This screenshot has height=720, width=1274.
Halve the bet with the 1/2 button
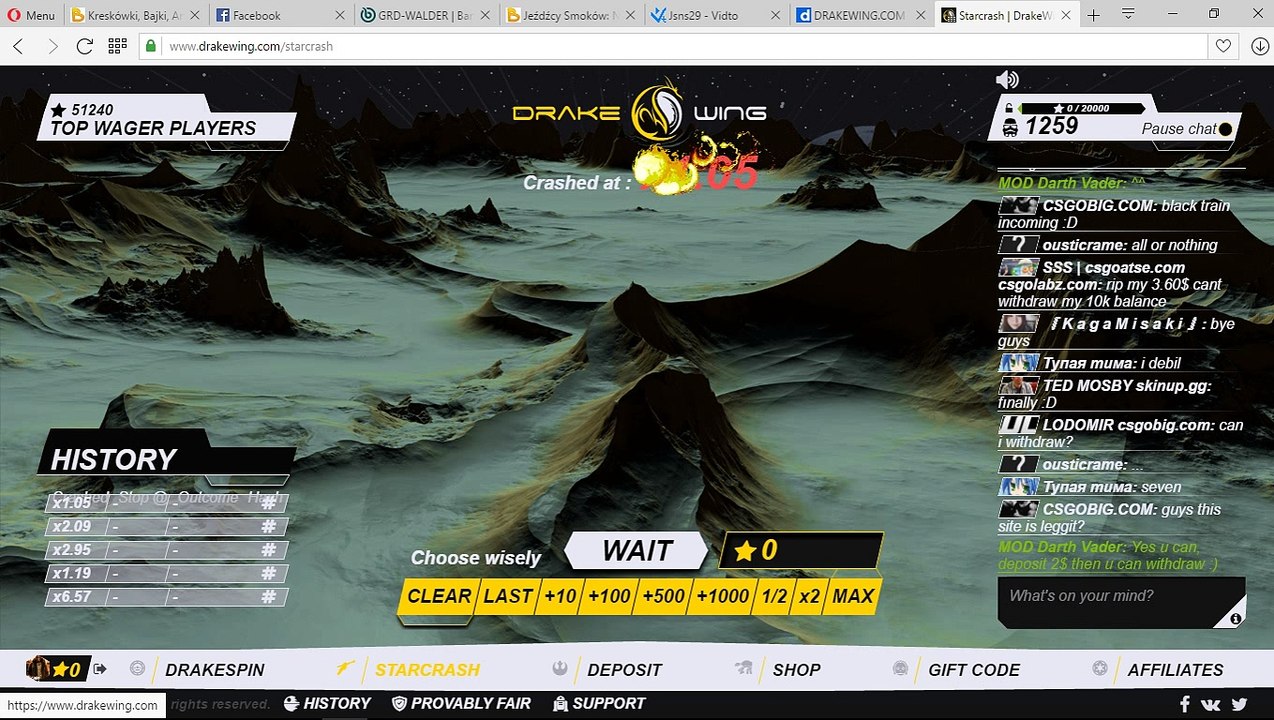pos(774,597)
